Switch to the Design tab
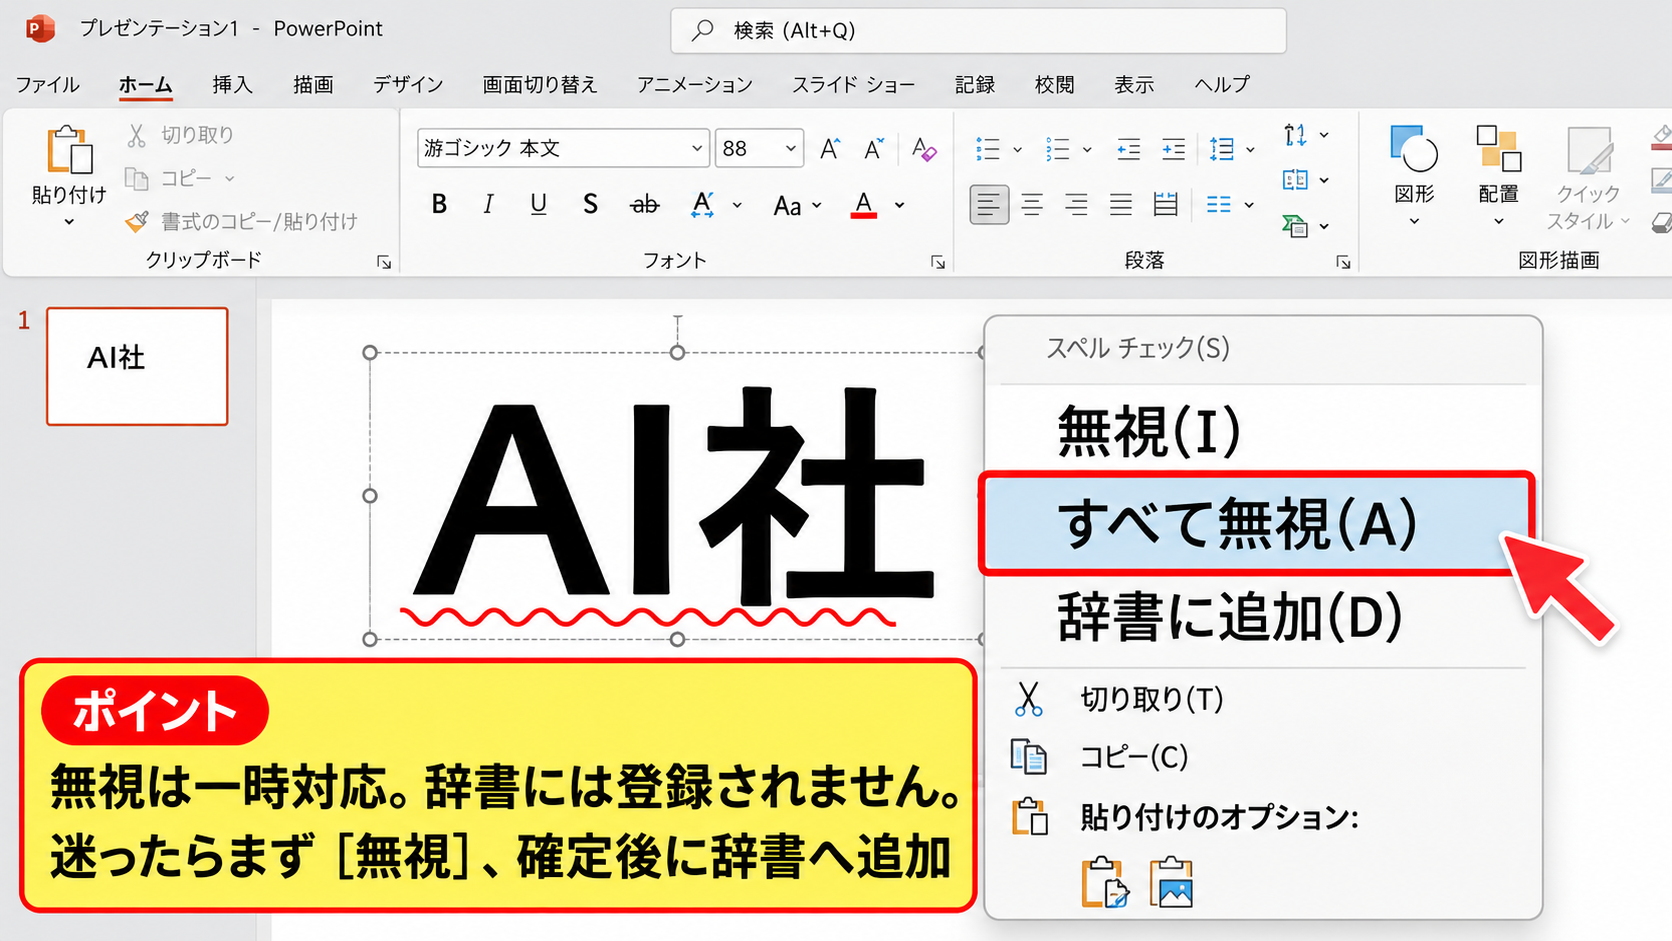 408,85
